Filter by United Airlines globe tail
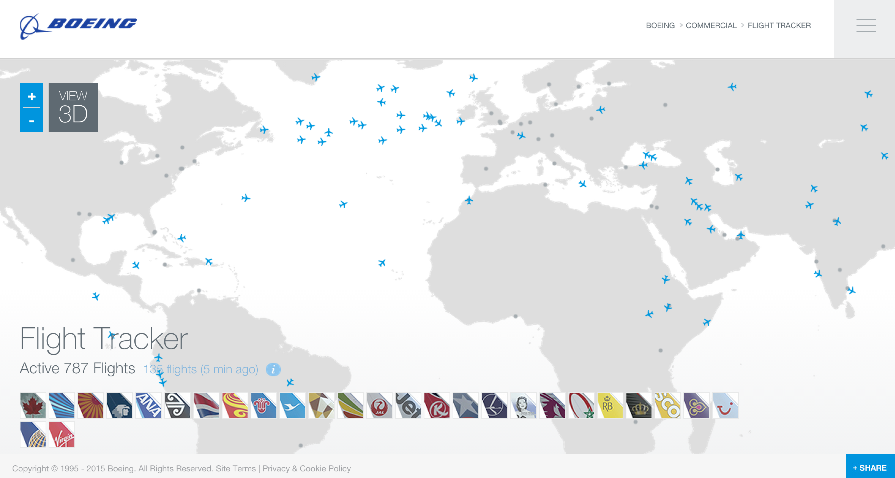This screenshot has width=895, height=478. pos(33,434)
